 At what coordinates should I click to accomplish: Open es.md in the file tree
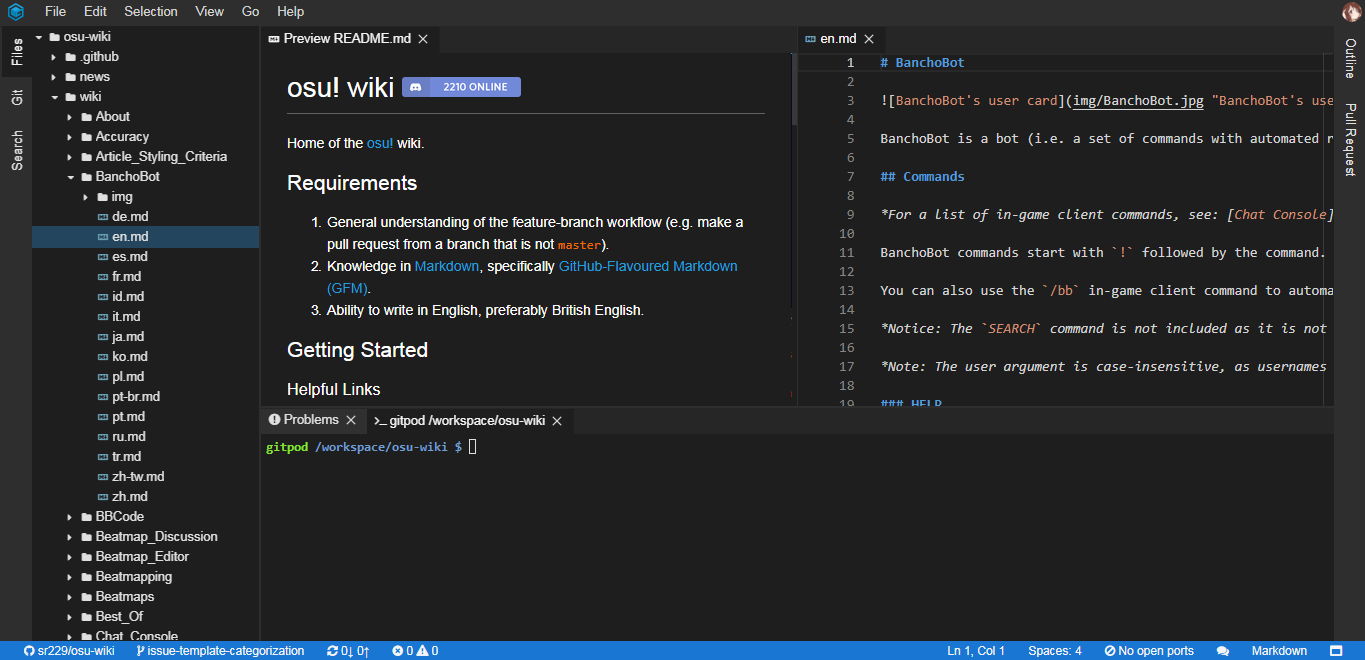click(145, 257)
